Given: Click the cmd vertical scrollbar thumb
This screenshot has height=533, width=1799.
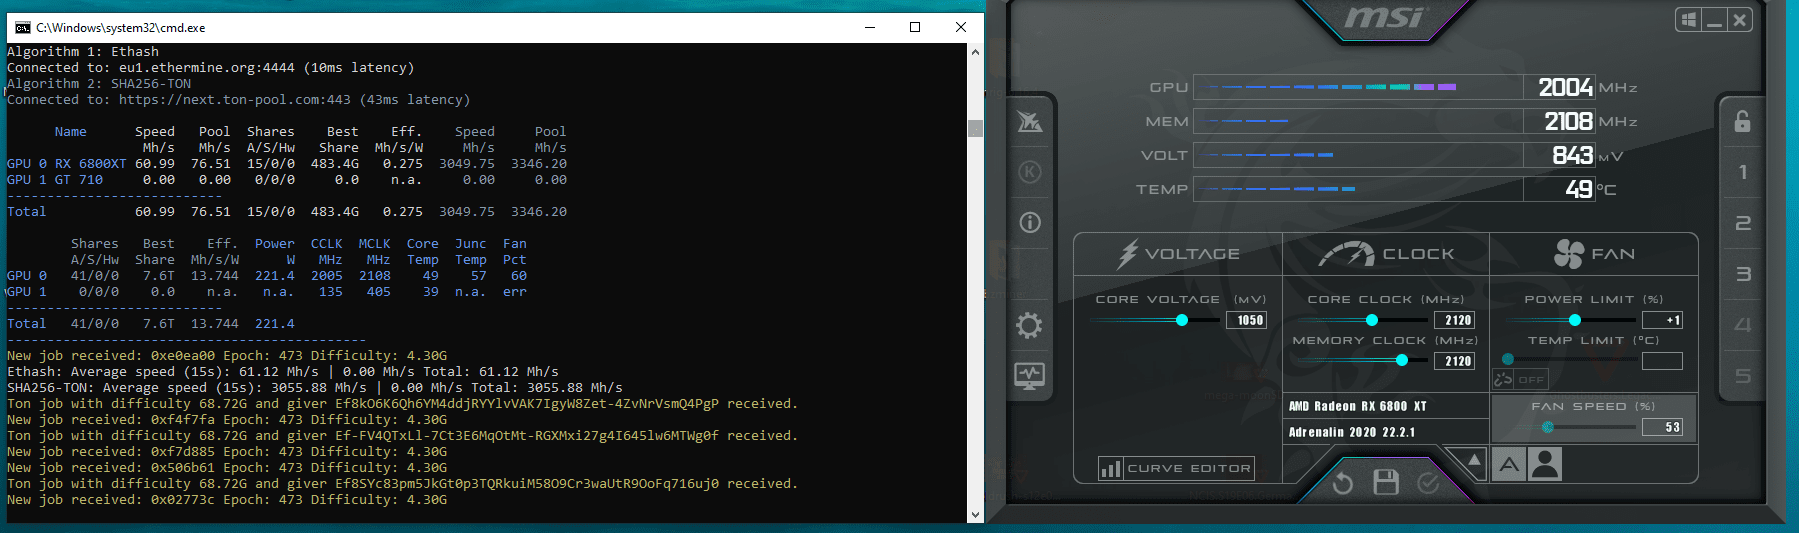Looking at the screenshot, I should pyautogui.click(x=975, y=128).
